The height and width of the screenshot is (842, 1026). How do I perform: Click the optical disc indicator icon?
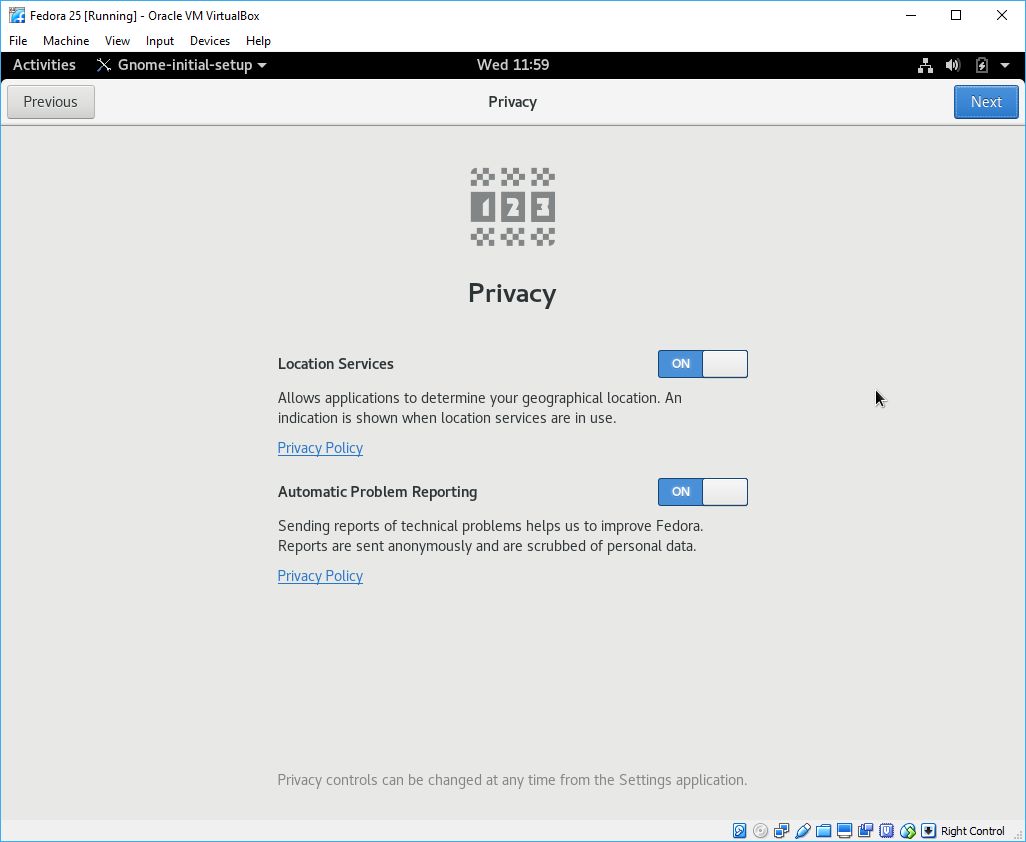760,831
